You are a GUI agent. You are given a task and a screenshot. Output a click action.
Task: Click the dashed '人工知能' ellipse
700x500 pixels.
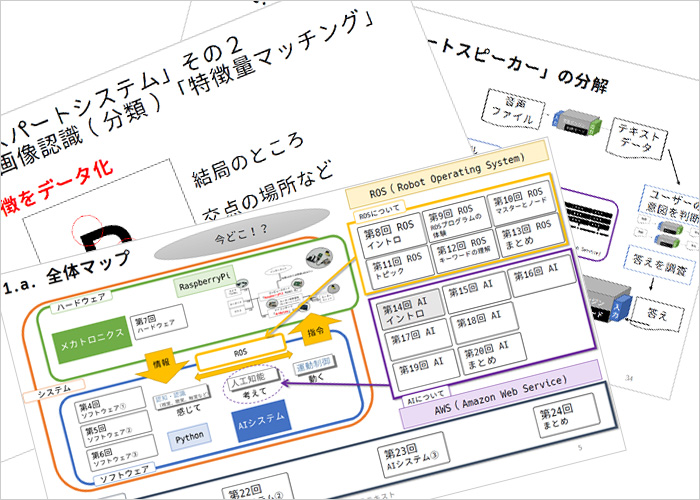coord(254,383)
